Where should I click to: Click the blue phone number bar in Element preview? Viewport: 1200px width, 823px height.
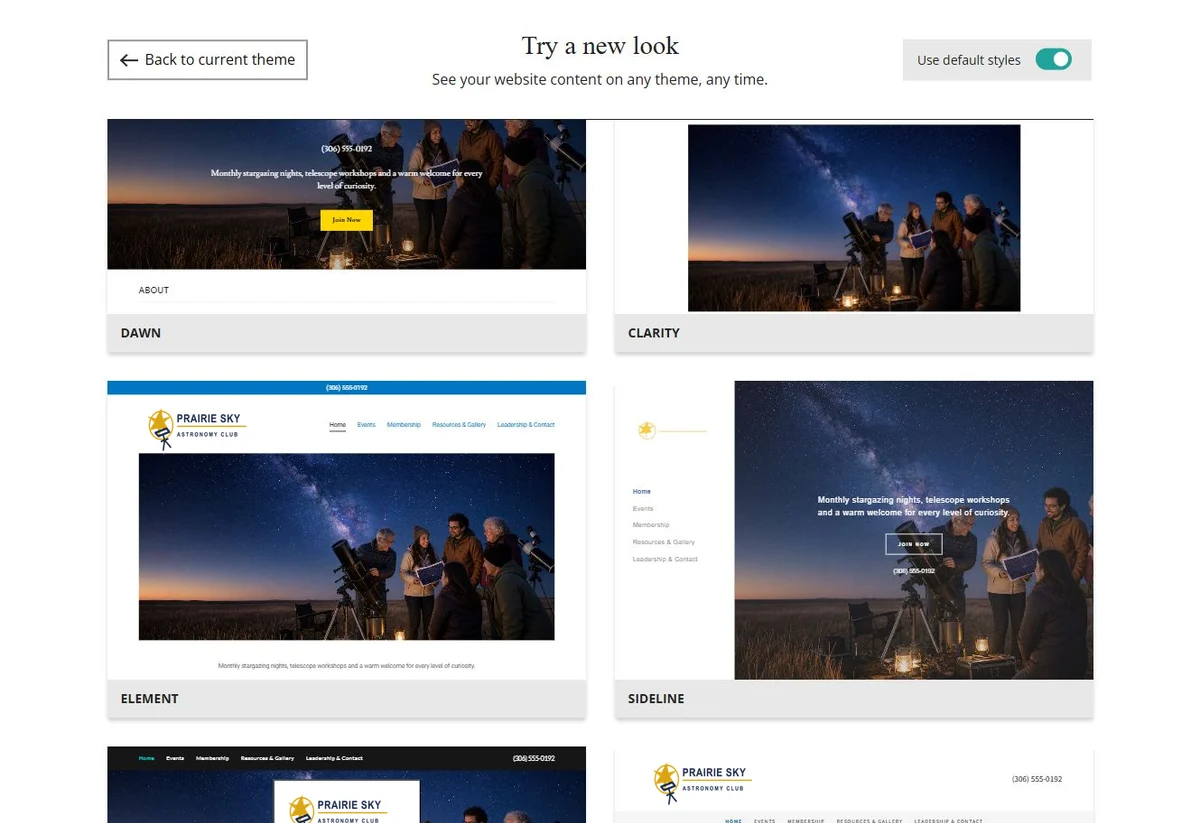(x=346, y=388)
